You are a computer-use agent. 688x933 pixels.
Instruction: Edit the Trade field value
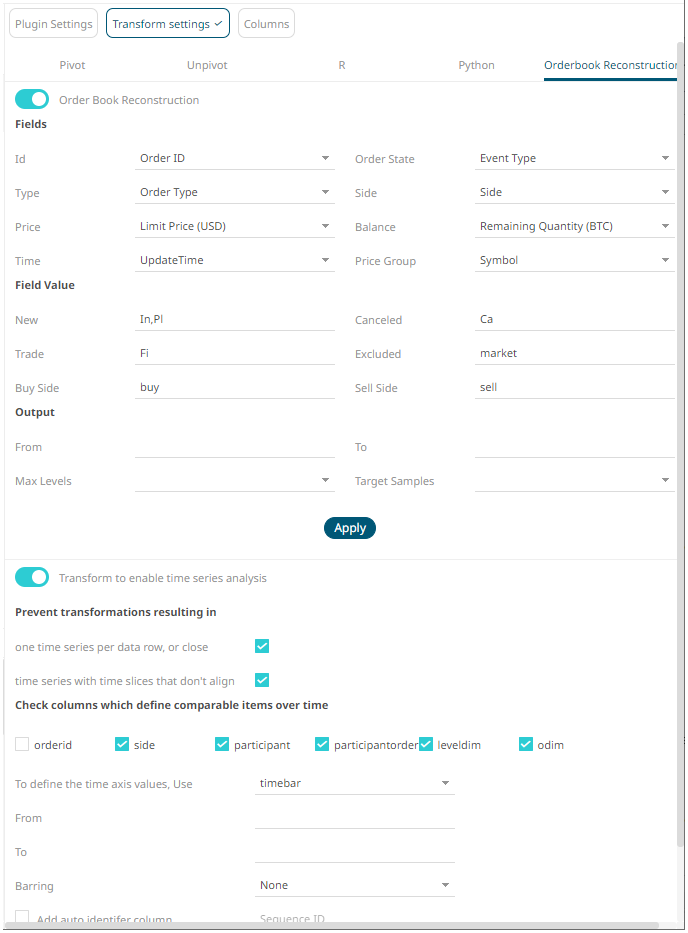pos(234,353)
